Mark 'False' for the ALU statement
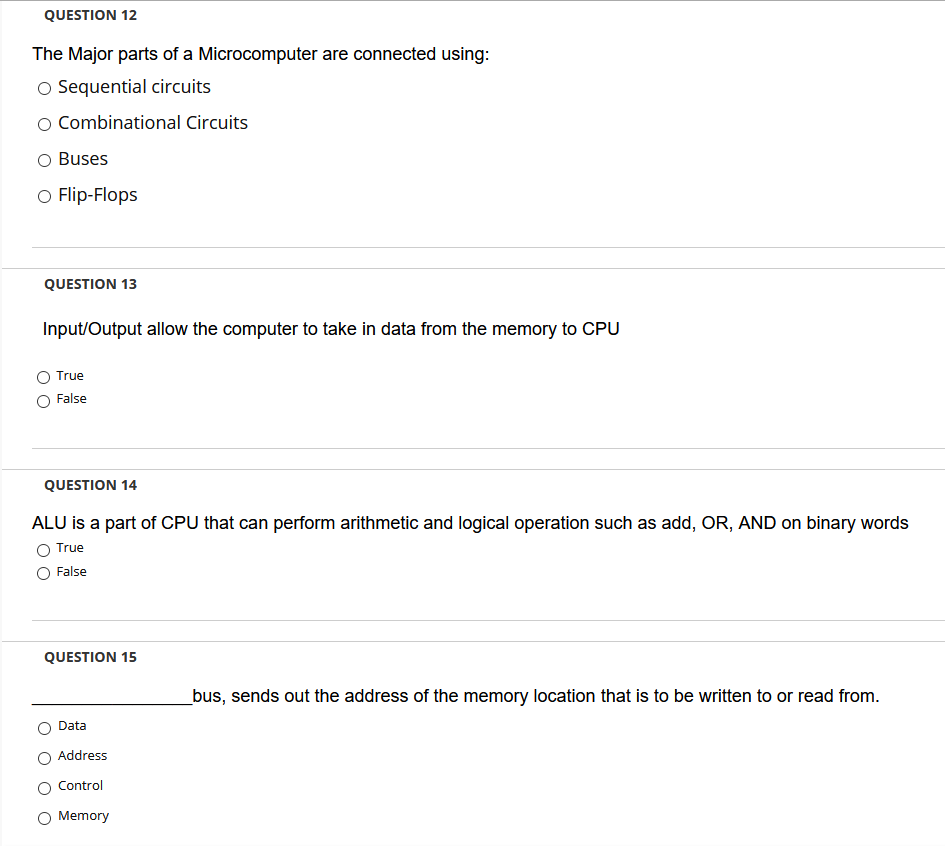Viewport: 945px width, 846px height. pos(43,573)
